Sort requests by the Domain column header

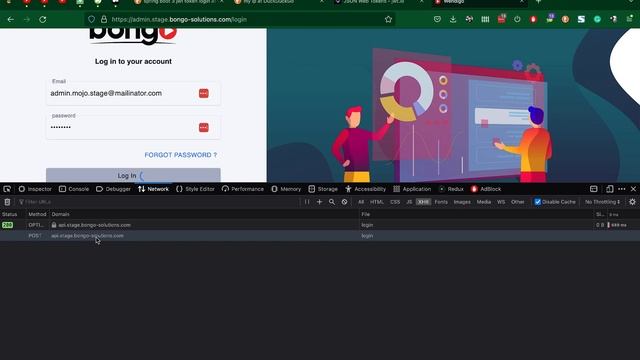204,214
